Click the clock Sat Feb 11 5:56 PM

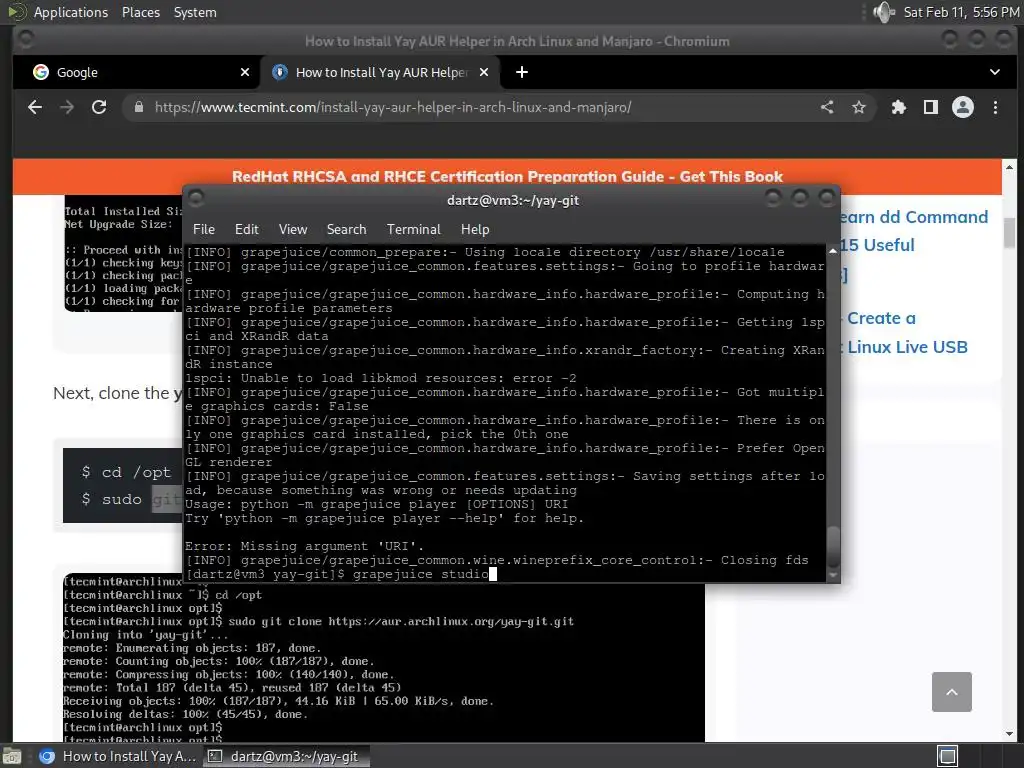coord(961,12)
